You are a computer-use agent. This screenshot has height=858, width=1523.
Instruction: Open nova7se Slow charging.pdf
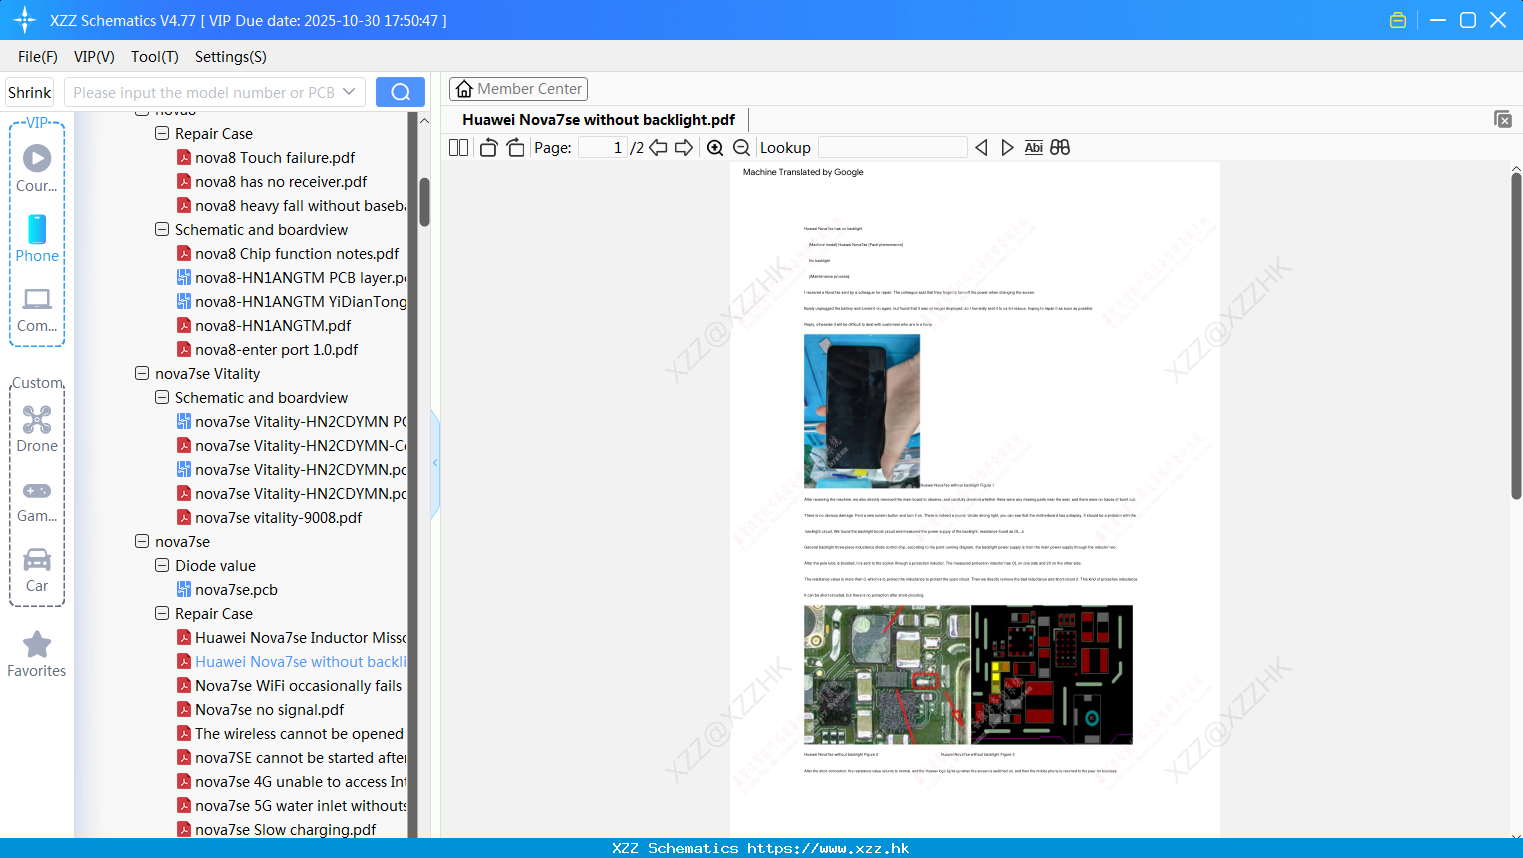click(x=277, y=830)
